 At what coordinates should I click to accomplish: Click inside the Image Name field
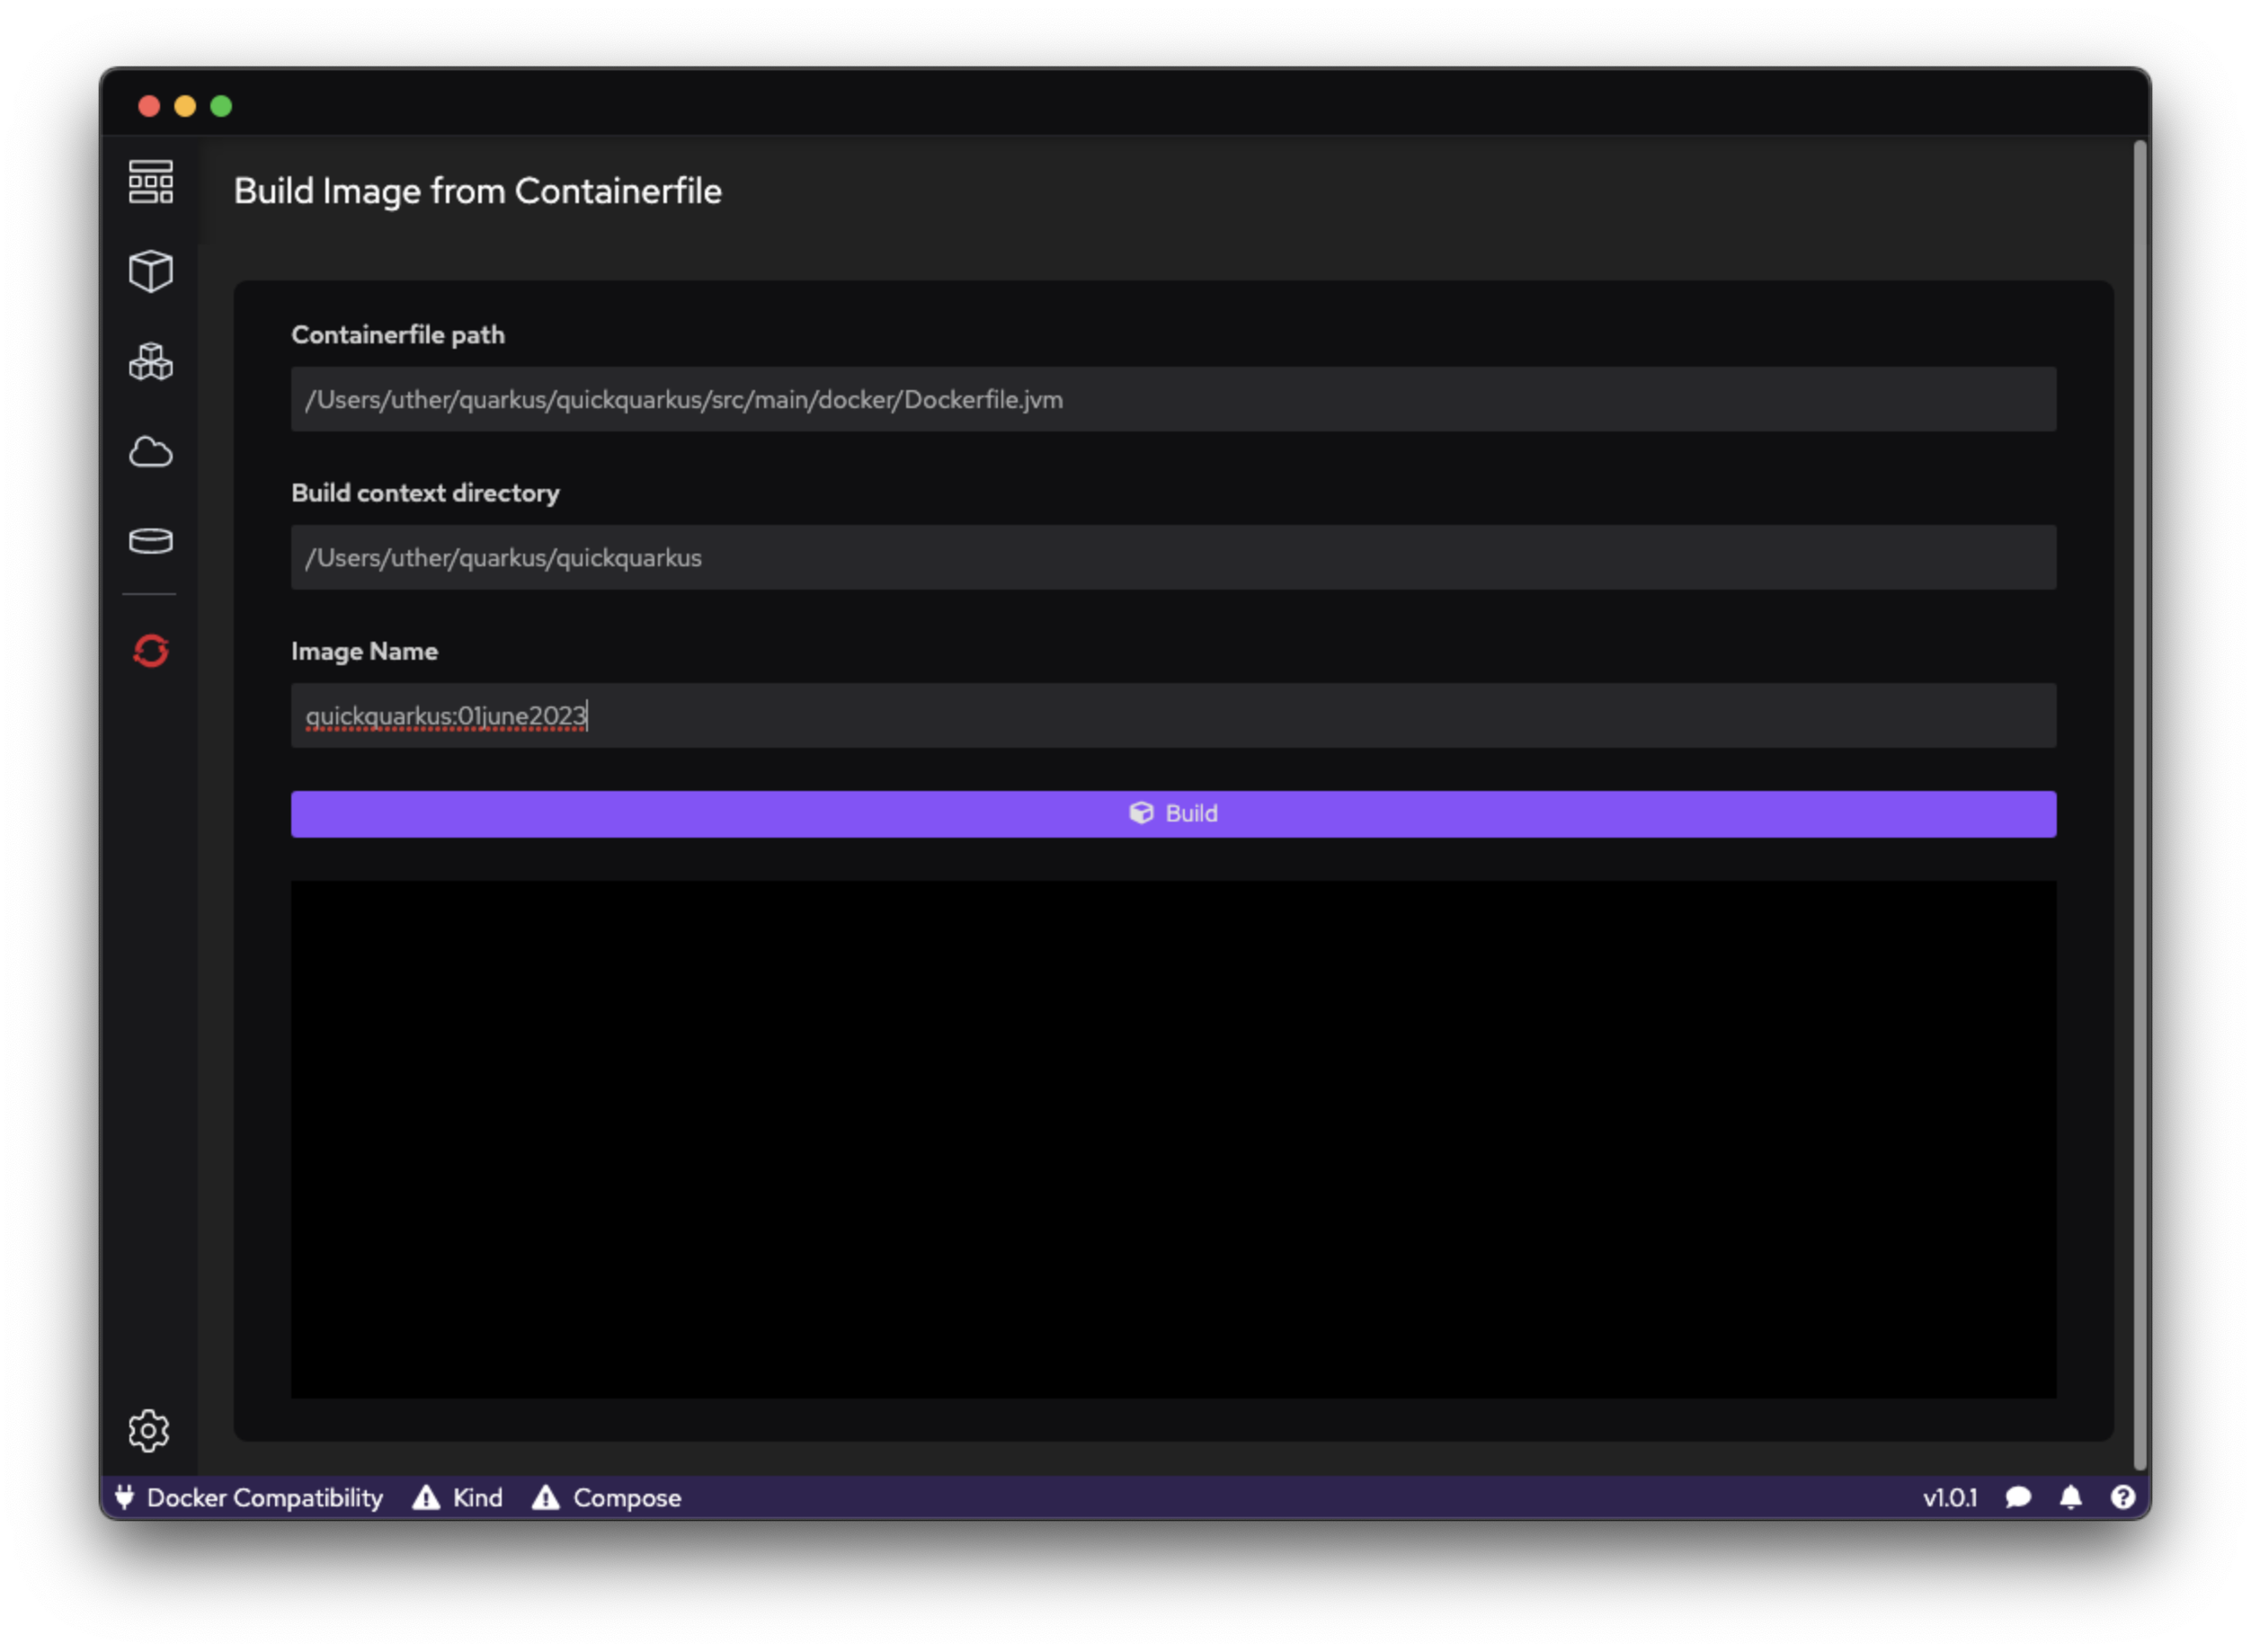(x=1173, y=715)
